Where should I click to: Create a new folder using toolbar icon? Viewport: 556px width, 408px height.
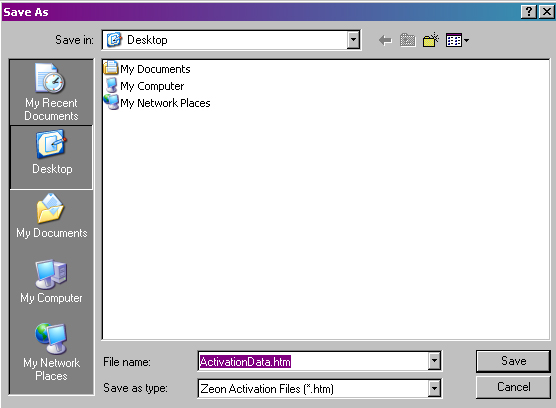pos(431,40)
